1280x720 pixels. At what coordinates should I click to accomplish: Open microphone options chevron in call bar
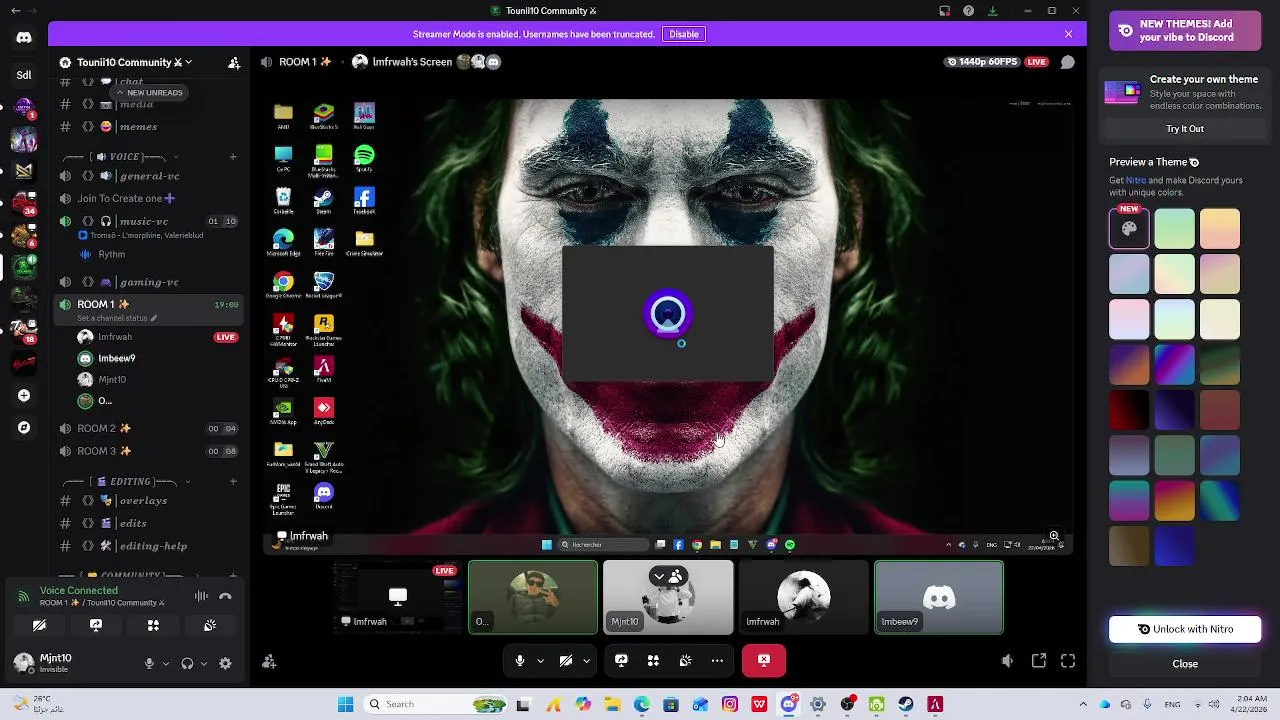pos(541,660)
